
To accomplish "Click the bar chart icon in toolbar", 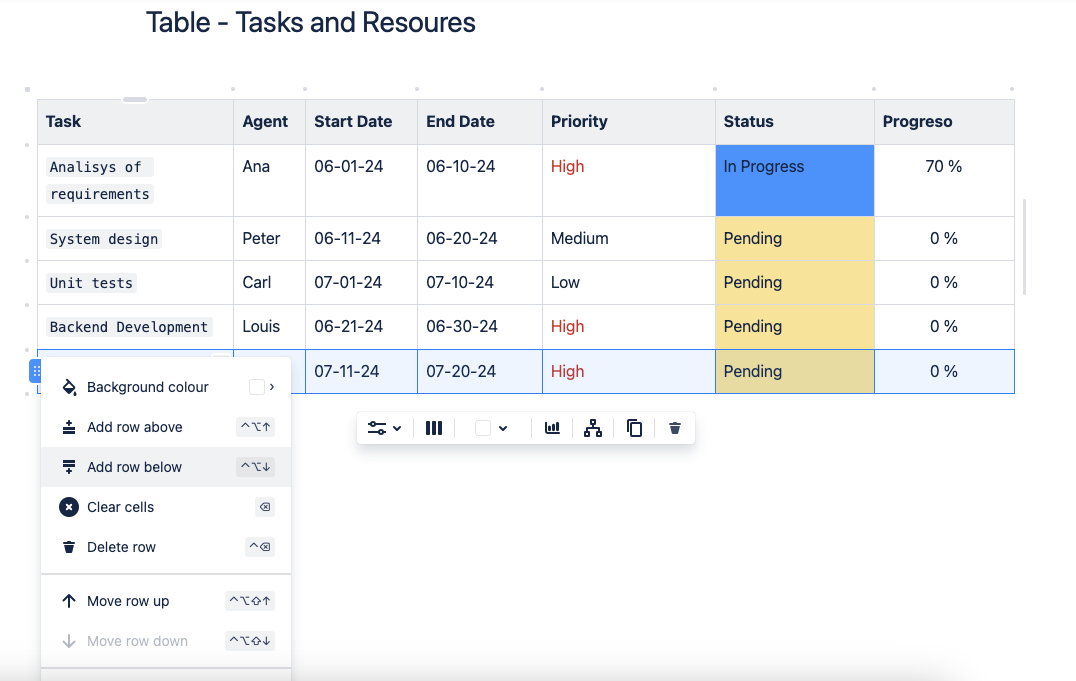I will (552, 428).
